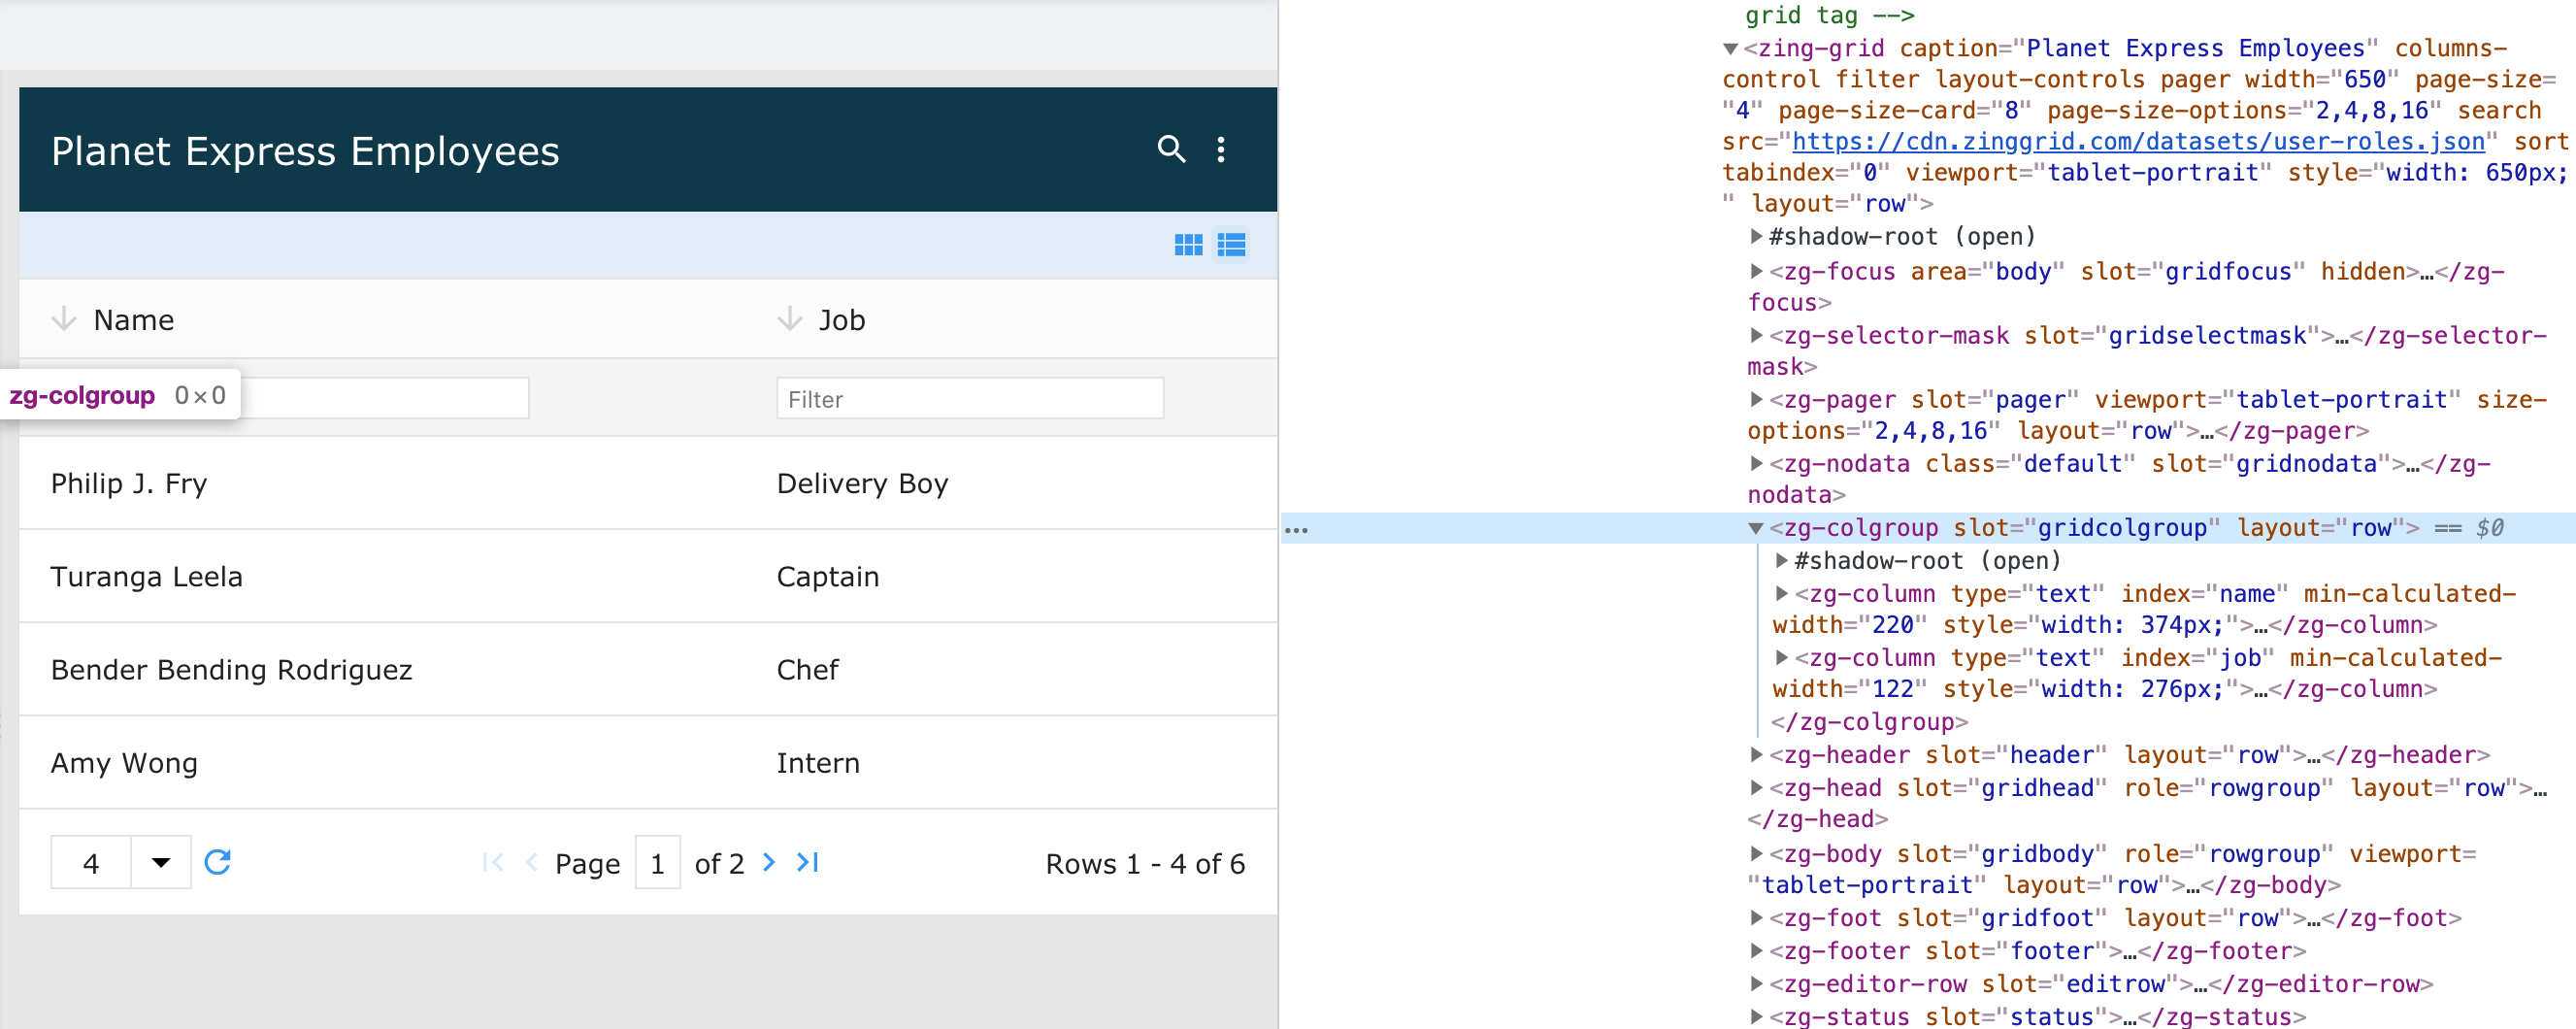Select the Amy Wong cell
This screenshot has width=2576, height=1029.
[382, 762]
